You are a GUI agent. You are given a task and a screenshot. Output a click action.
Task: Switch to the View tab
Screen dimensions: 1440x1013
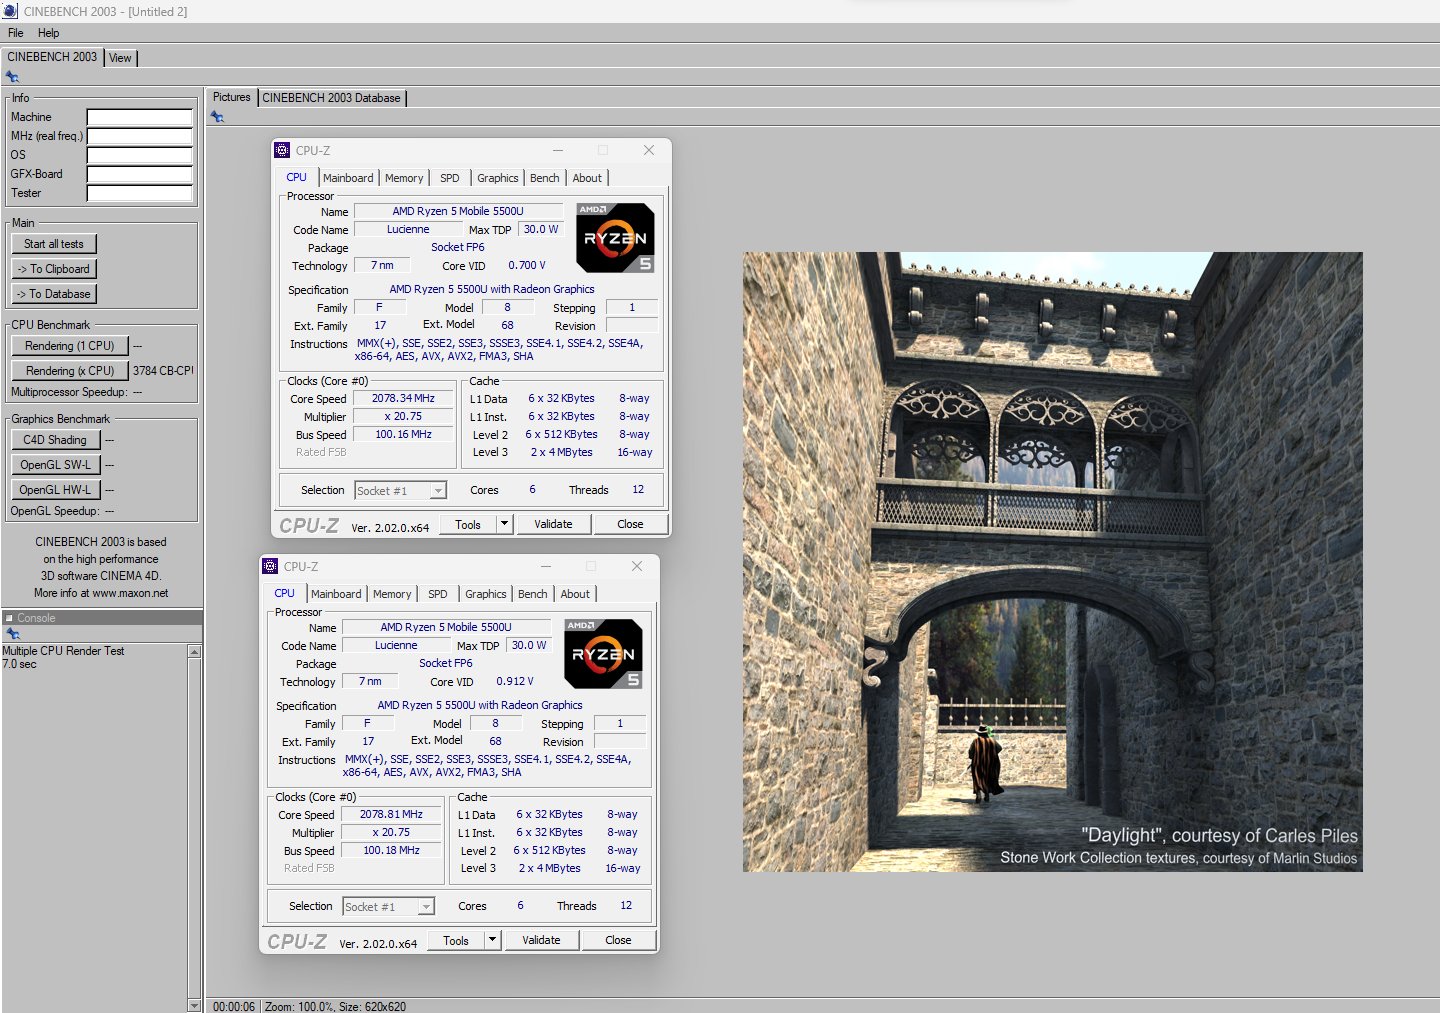click(120, 58)
